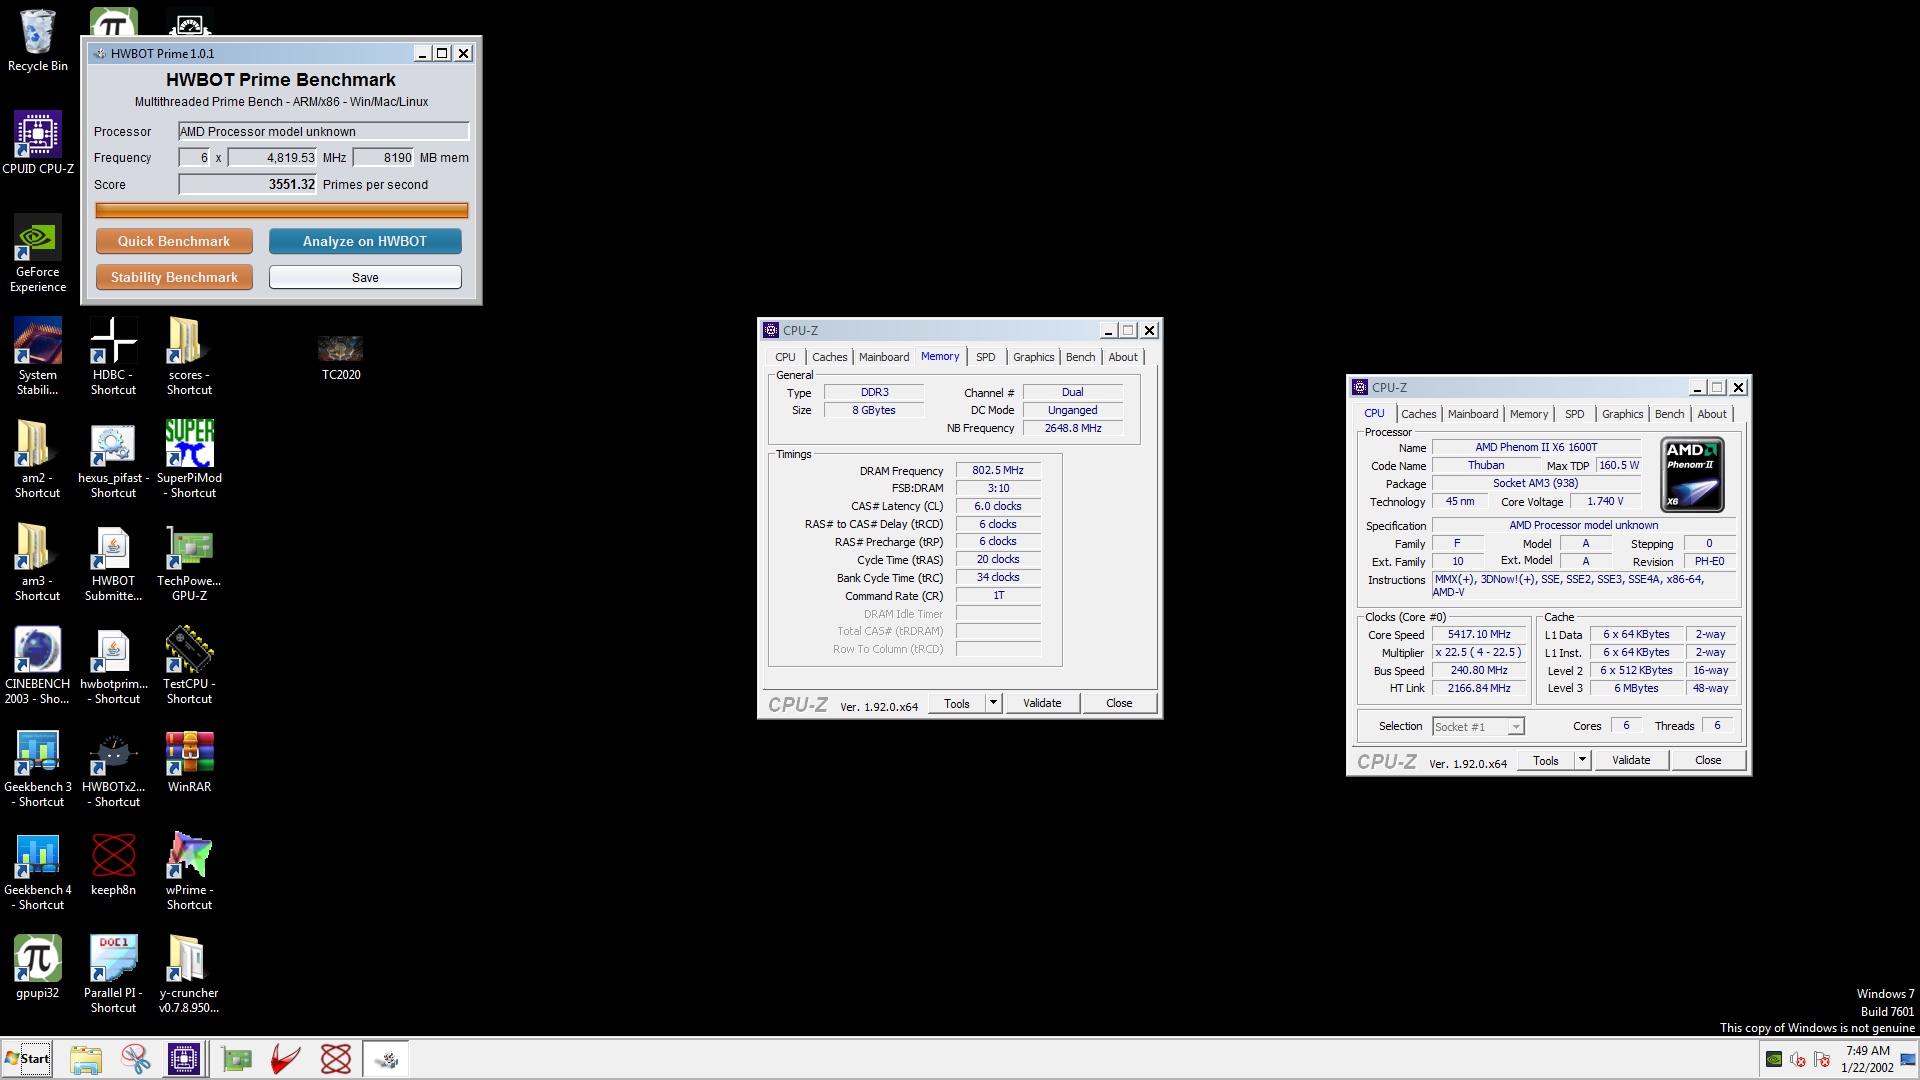The width and height of the screenshot is (1920, 1080).
Task: Select HDBC Shortcut icon on desktop
Action: (x=113, y=356)
